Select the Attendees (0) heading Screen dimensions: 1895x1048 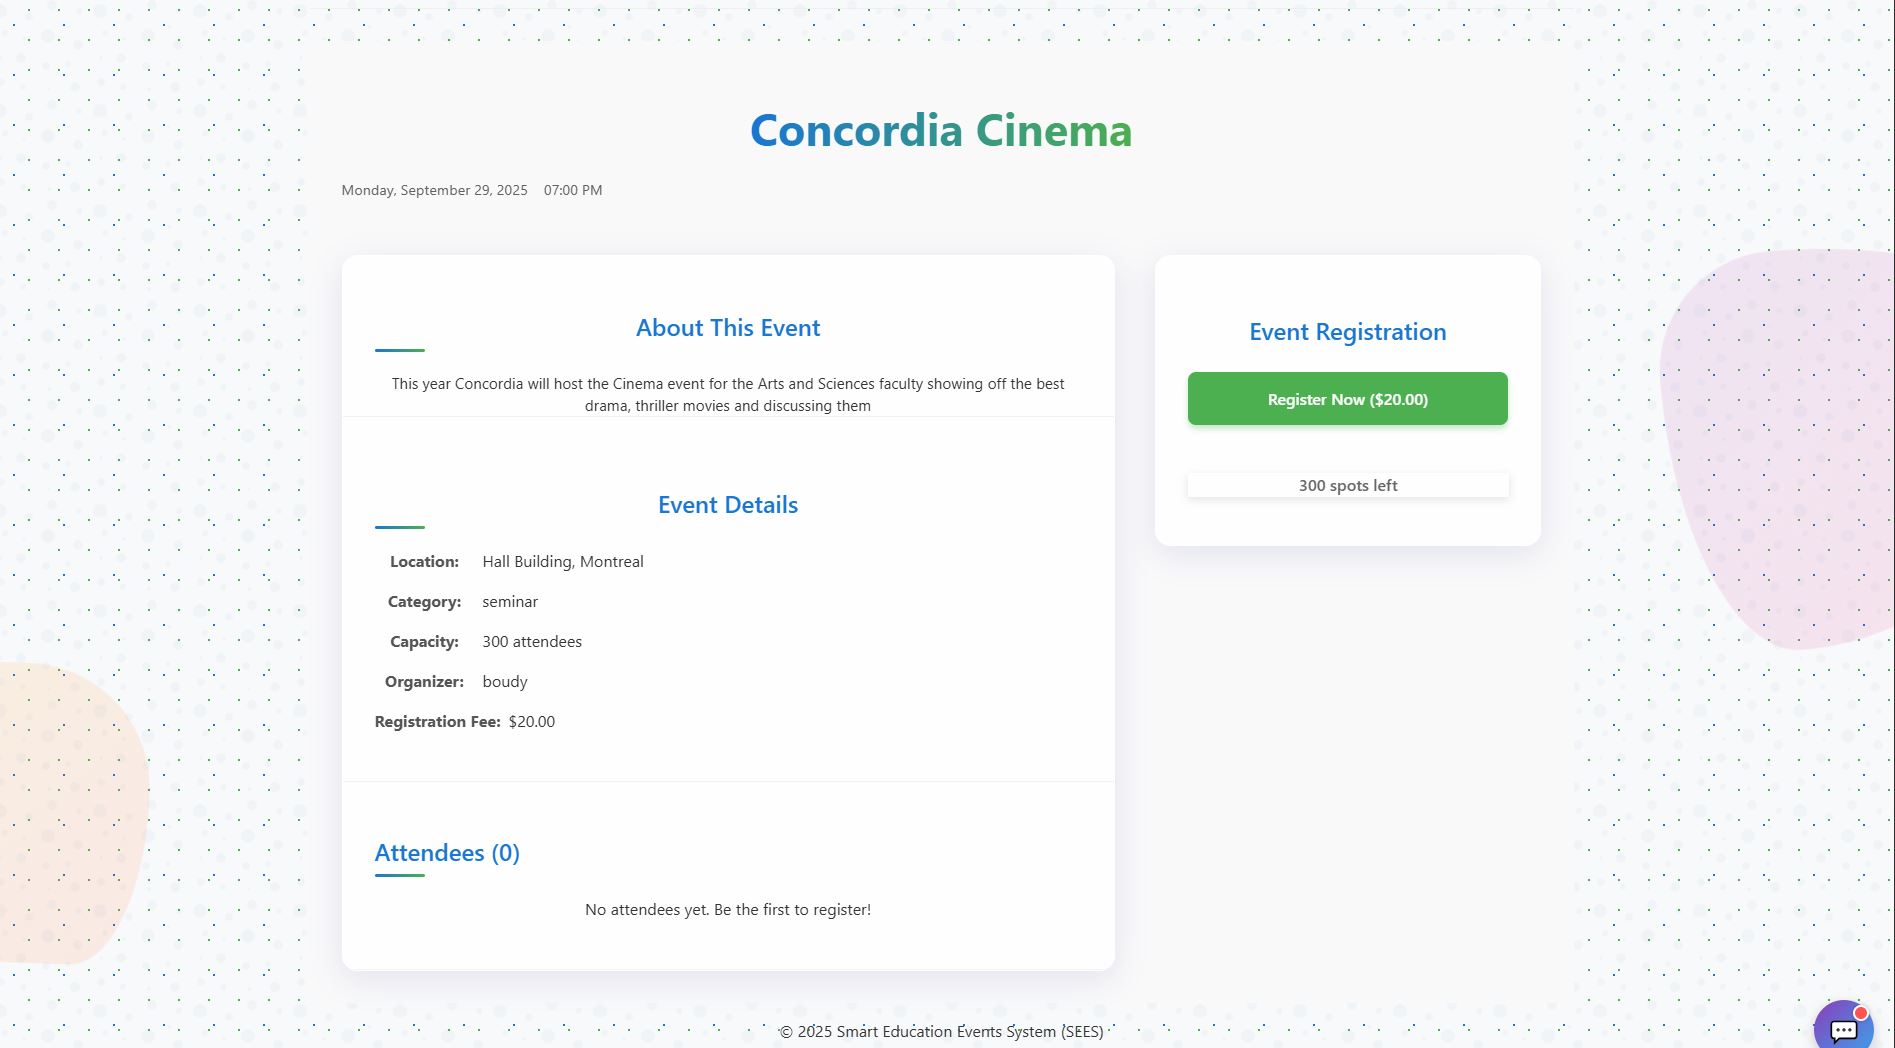(447, 853)
